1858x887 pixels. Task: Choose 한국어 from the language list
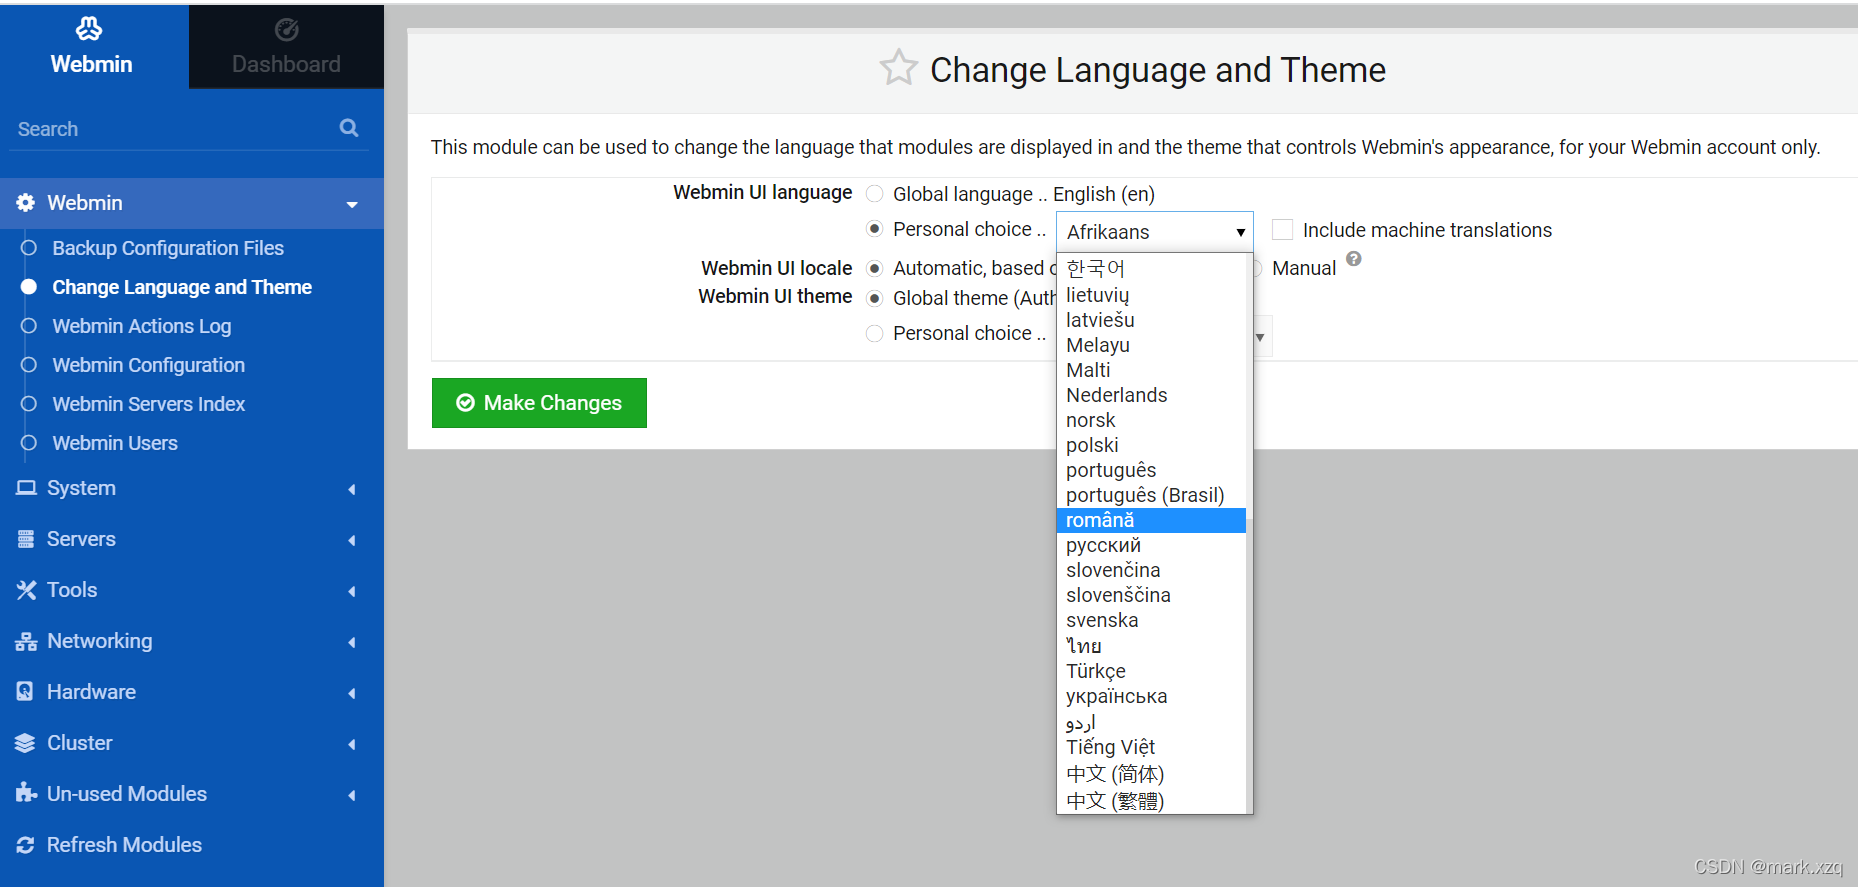point(1151,268)
